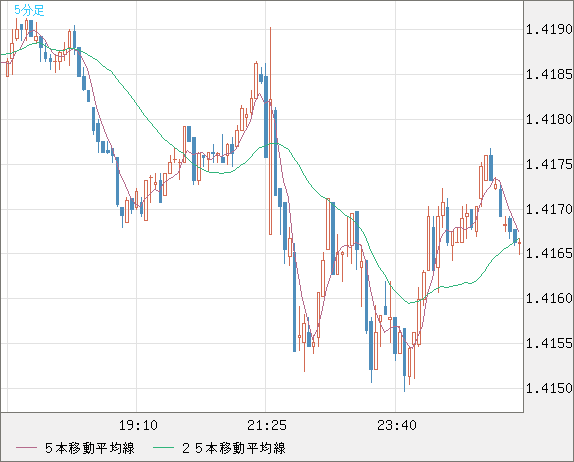This screenshot has height=462, width=574.
Task: Click the 5本移動平均線 legend label
Action: pos(90,448)
